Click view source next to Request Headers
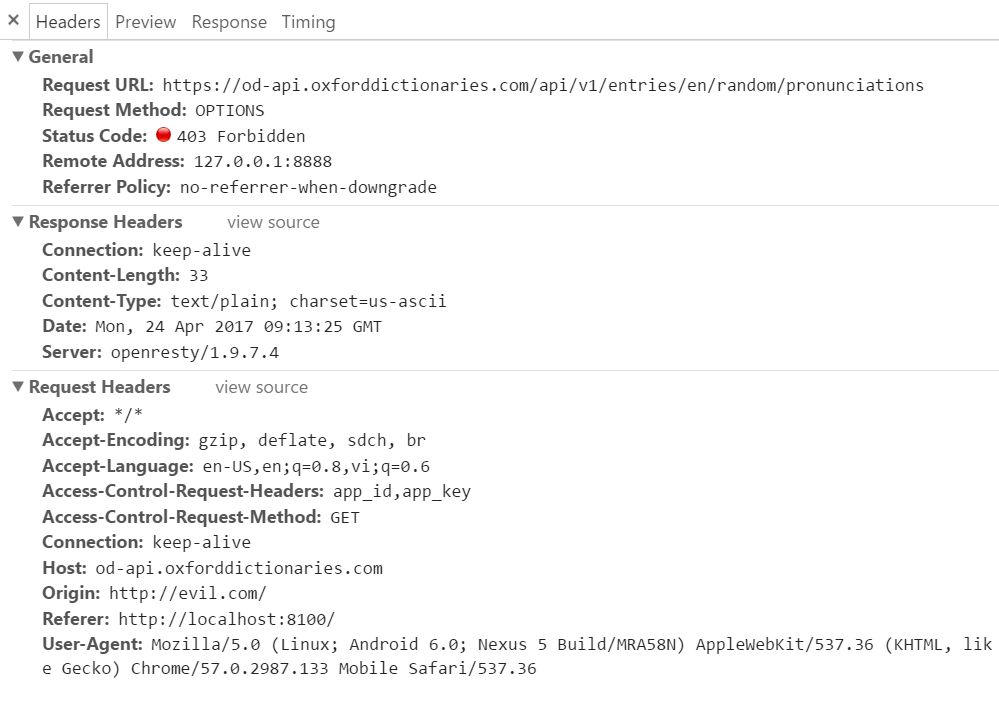The width and height of the screenshot is (999, 721). coord(261,387)
